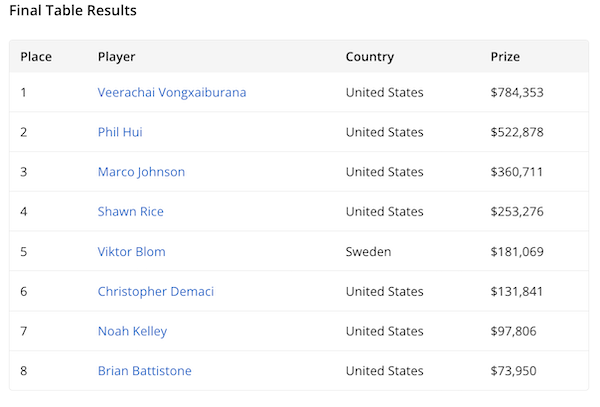
Task: Click the Phil Hui player link
Action: tap(120, 132)
